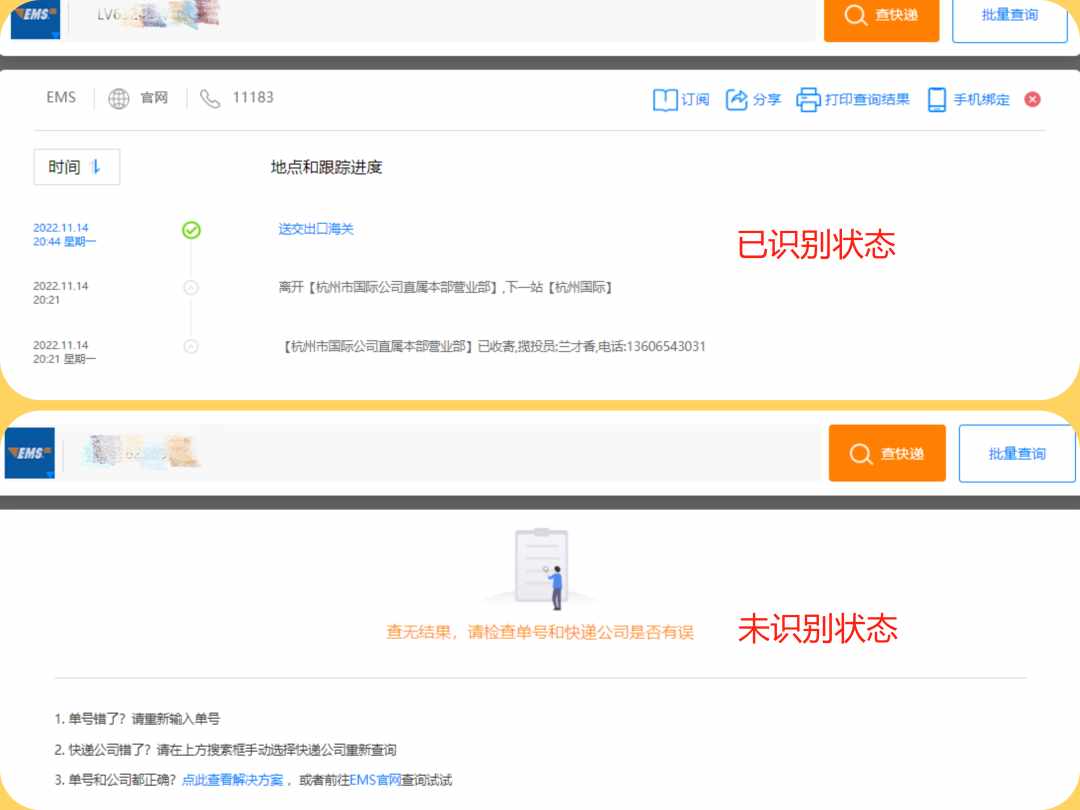This screenshot has width=1080, height=810.
Task: Close the tracking results with the red X
Action: pos(1032,99)
